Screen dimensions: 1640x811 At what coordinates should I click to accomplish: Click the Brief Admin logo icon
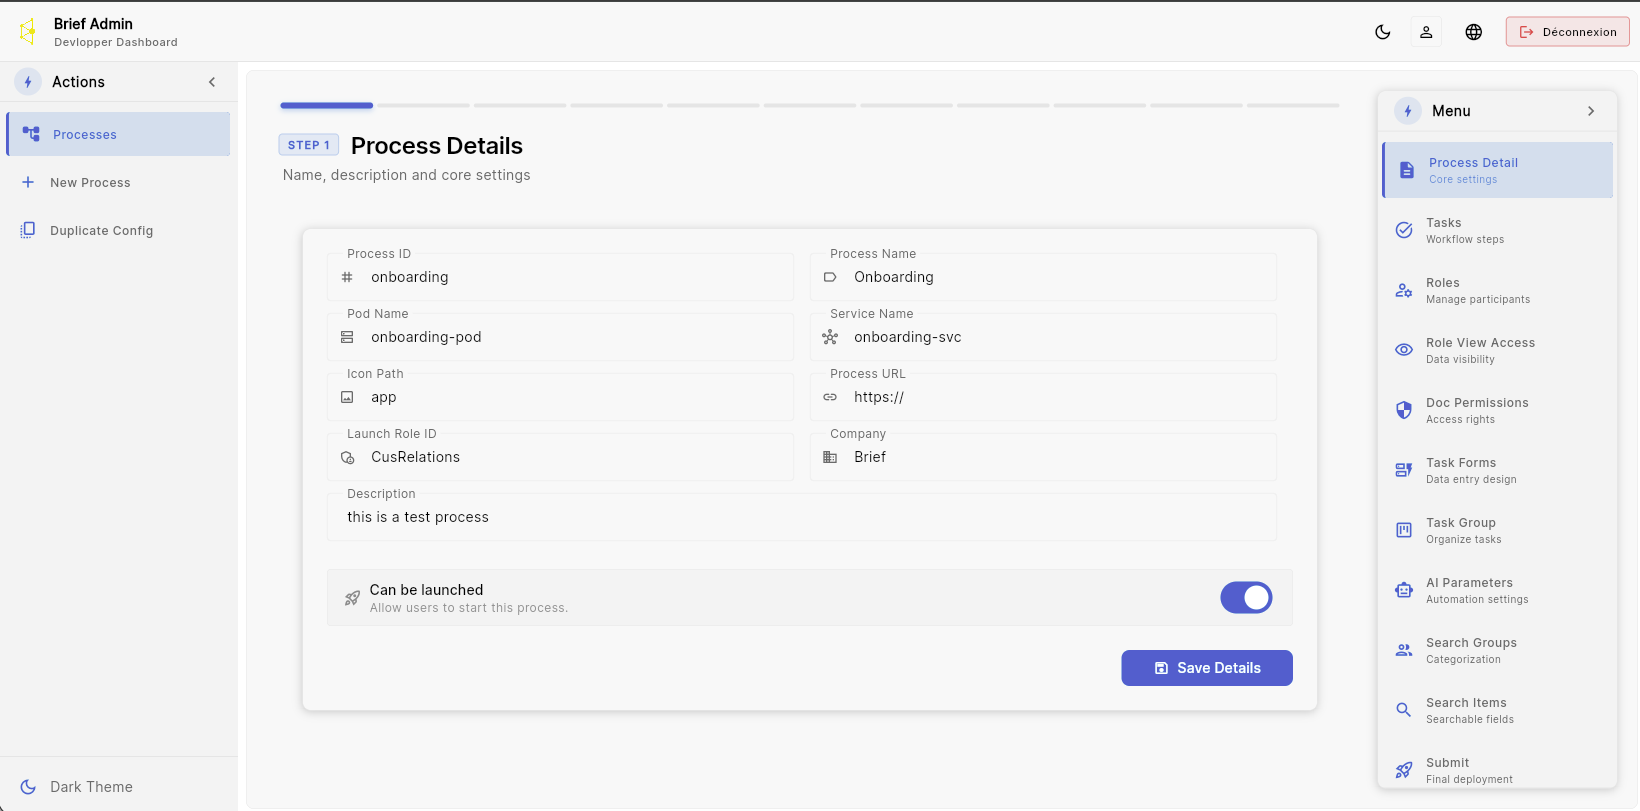(28, 31)
